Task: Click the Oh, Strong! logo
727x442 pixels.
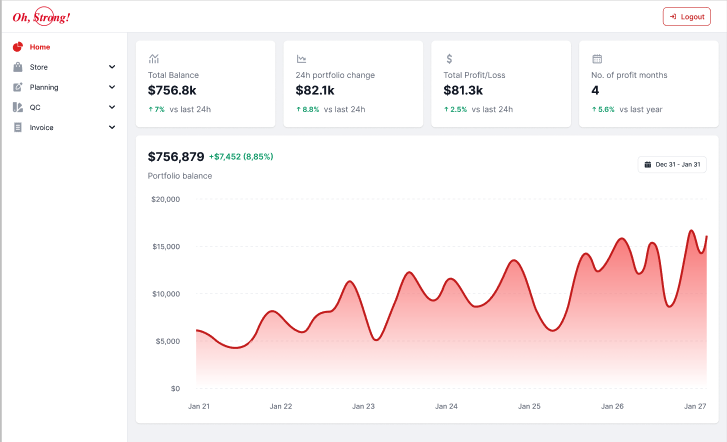Action: [41, 17]
